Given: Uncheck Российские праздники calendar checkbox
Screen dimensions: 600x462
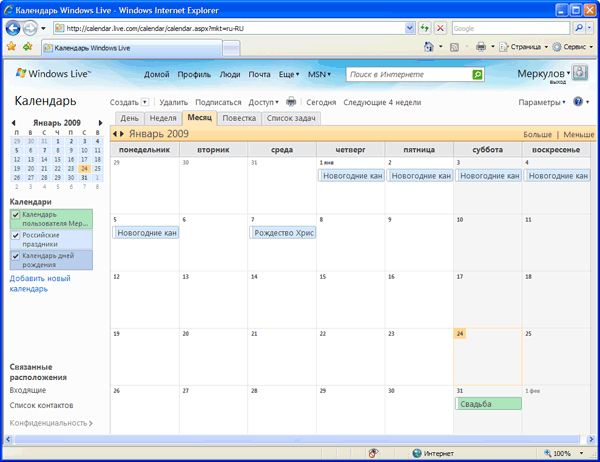Looking at the screenshot, I should (16, 235).
